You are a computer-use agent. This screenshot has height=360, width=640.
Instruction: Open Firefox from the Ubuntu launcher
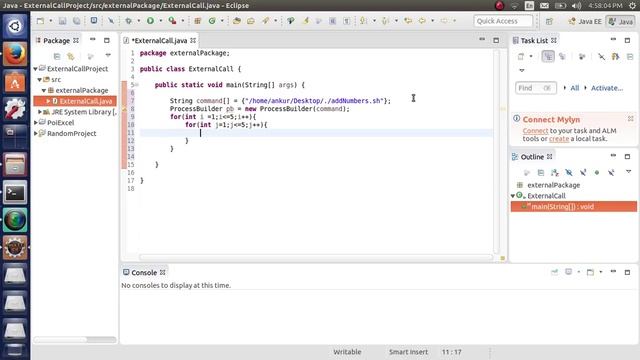tap(15, 54)
